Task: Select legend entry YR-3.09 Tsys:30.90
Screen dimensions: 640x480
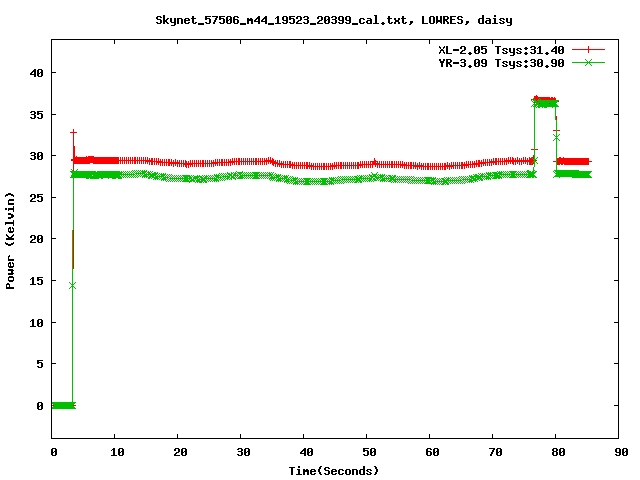Action: coord(501,63)
